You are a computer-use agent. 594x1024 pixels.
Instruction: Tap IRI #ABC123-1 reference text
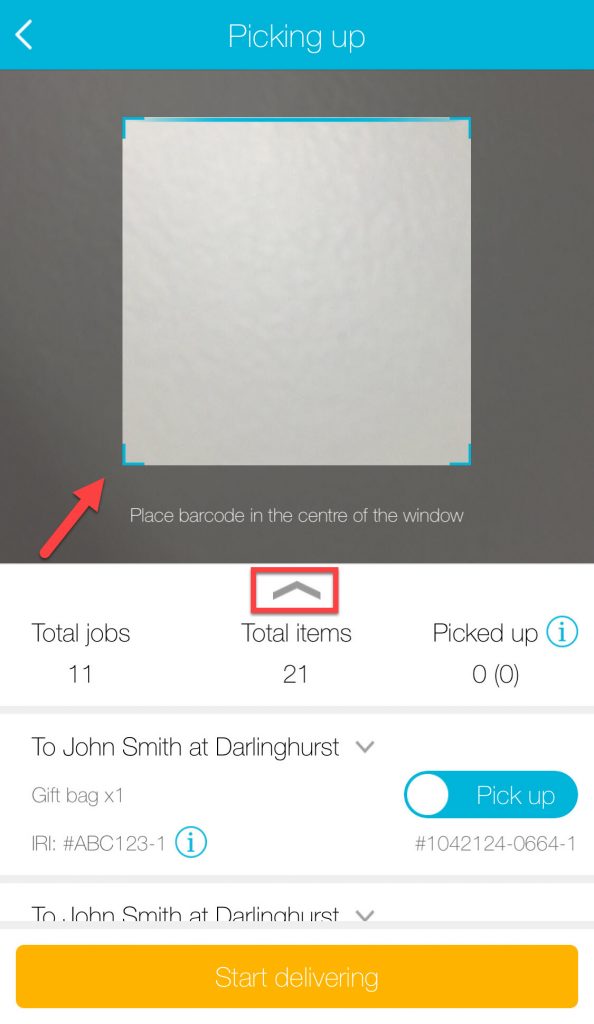coord(99,843)
